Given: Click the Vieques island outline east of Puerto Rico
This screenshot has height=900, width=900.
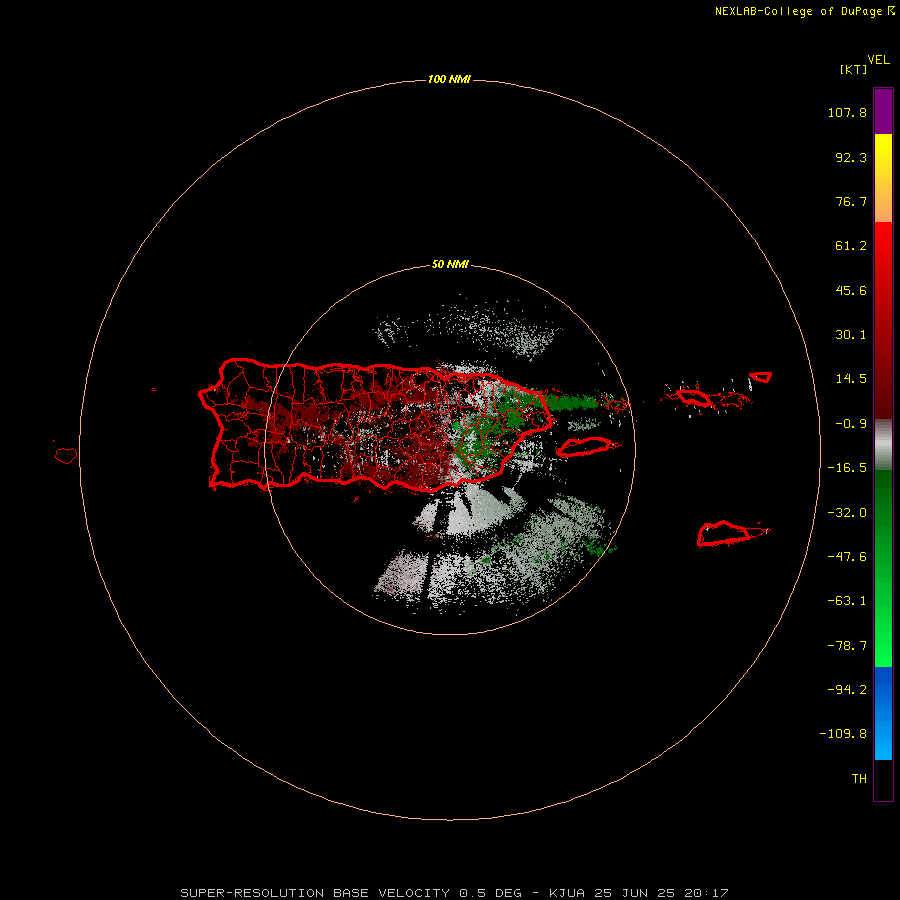Looking at the screenshot, I should [584, 447].
